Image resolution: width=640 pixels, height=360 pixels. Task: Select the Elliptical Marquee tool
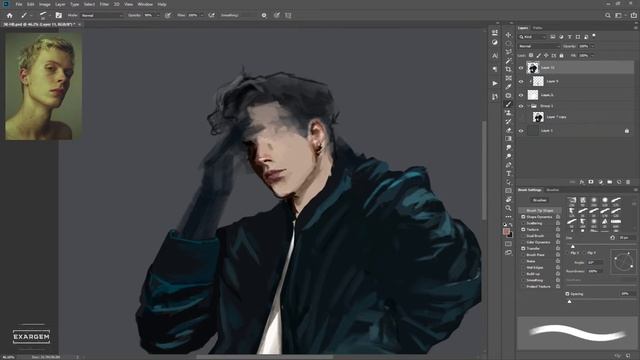pyautogui.click(x=508, y=43)
